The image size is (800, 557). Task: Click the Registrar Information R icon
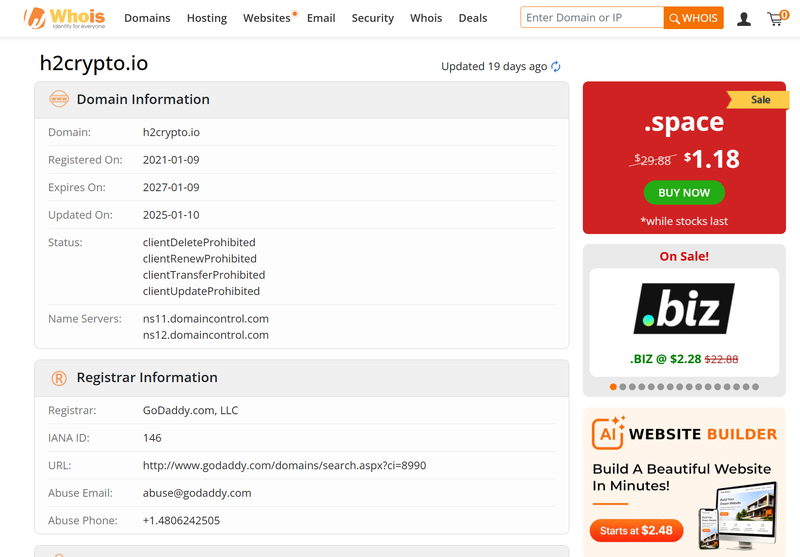pos(59,378)
